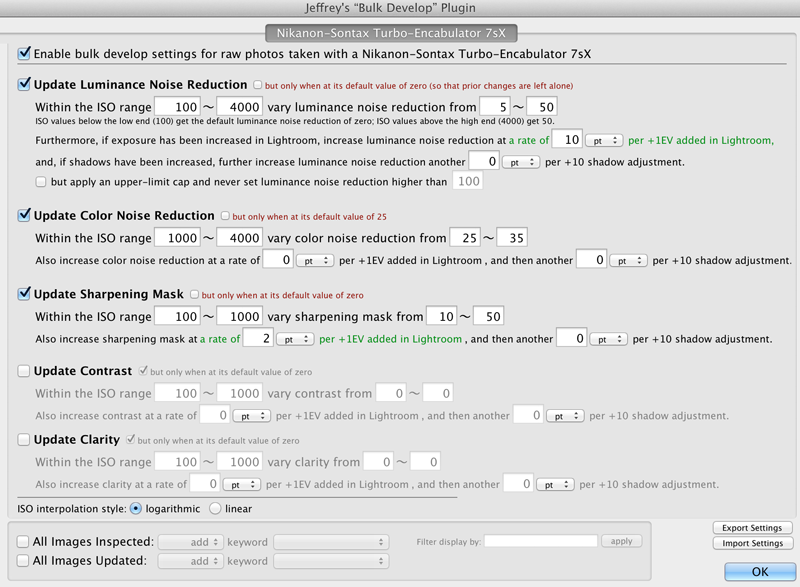This screenshot has width=800, height=587.
Task: Check color noise only at default 25
Action: pyautogui.click(x=225, y=216)
